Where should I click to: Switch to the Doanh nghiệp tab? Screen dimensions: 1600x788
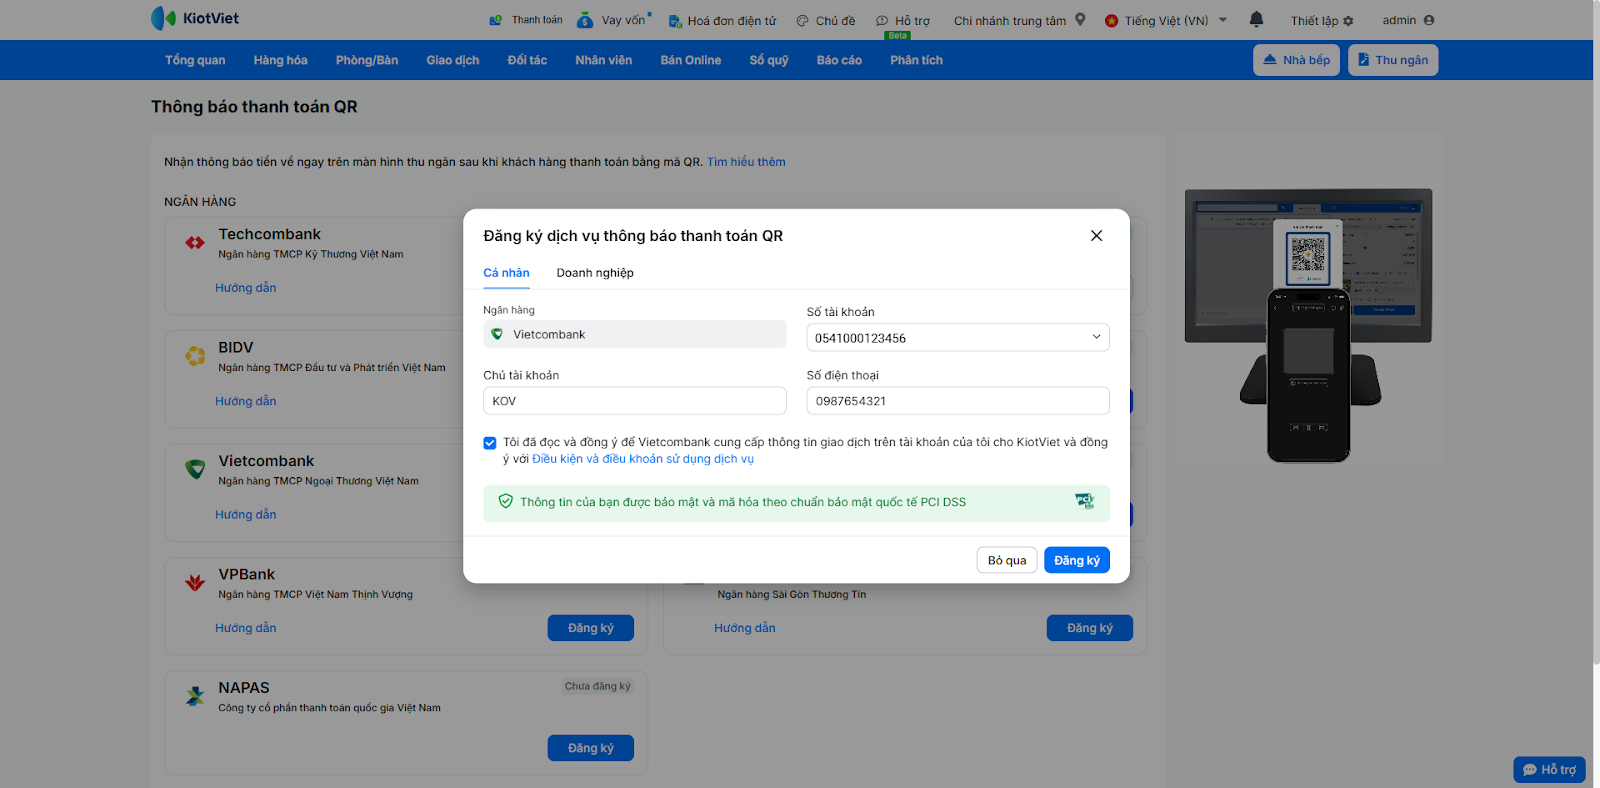pos(595,273)
